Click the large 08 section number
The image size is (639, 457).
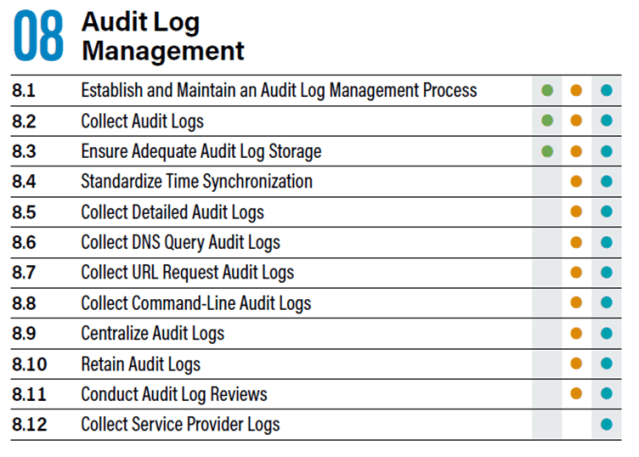coord(40,37)
